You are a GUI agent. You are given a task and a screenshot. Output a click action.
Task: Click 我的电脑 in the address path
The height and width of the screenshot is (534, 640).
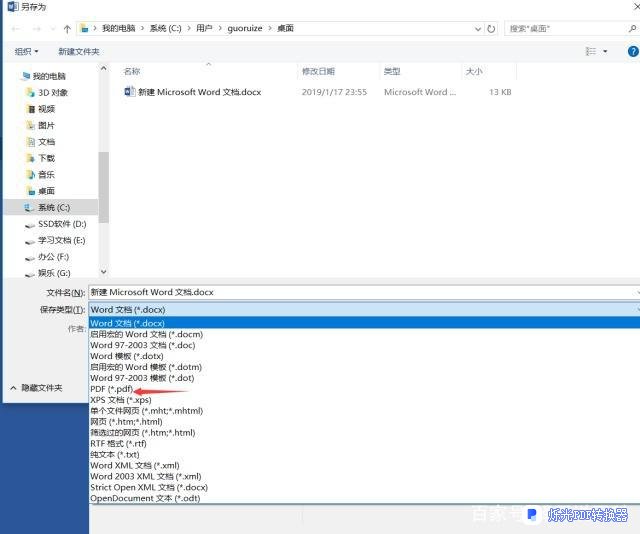118,28
